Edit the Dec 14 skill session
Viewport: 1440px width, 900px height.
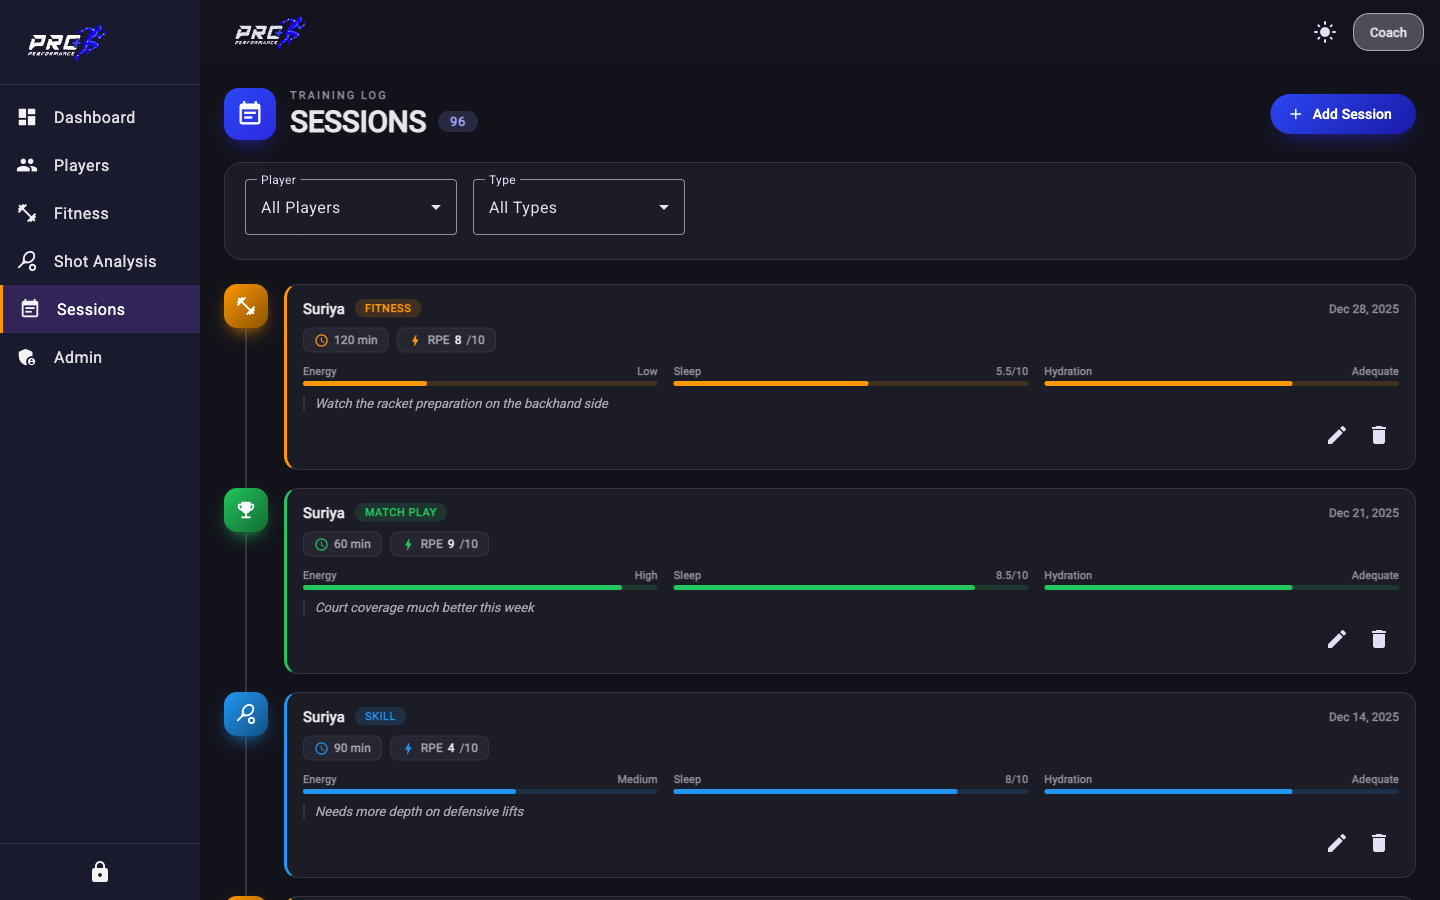pyautogui.click(x=1337, y=843)
